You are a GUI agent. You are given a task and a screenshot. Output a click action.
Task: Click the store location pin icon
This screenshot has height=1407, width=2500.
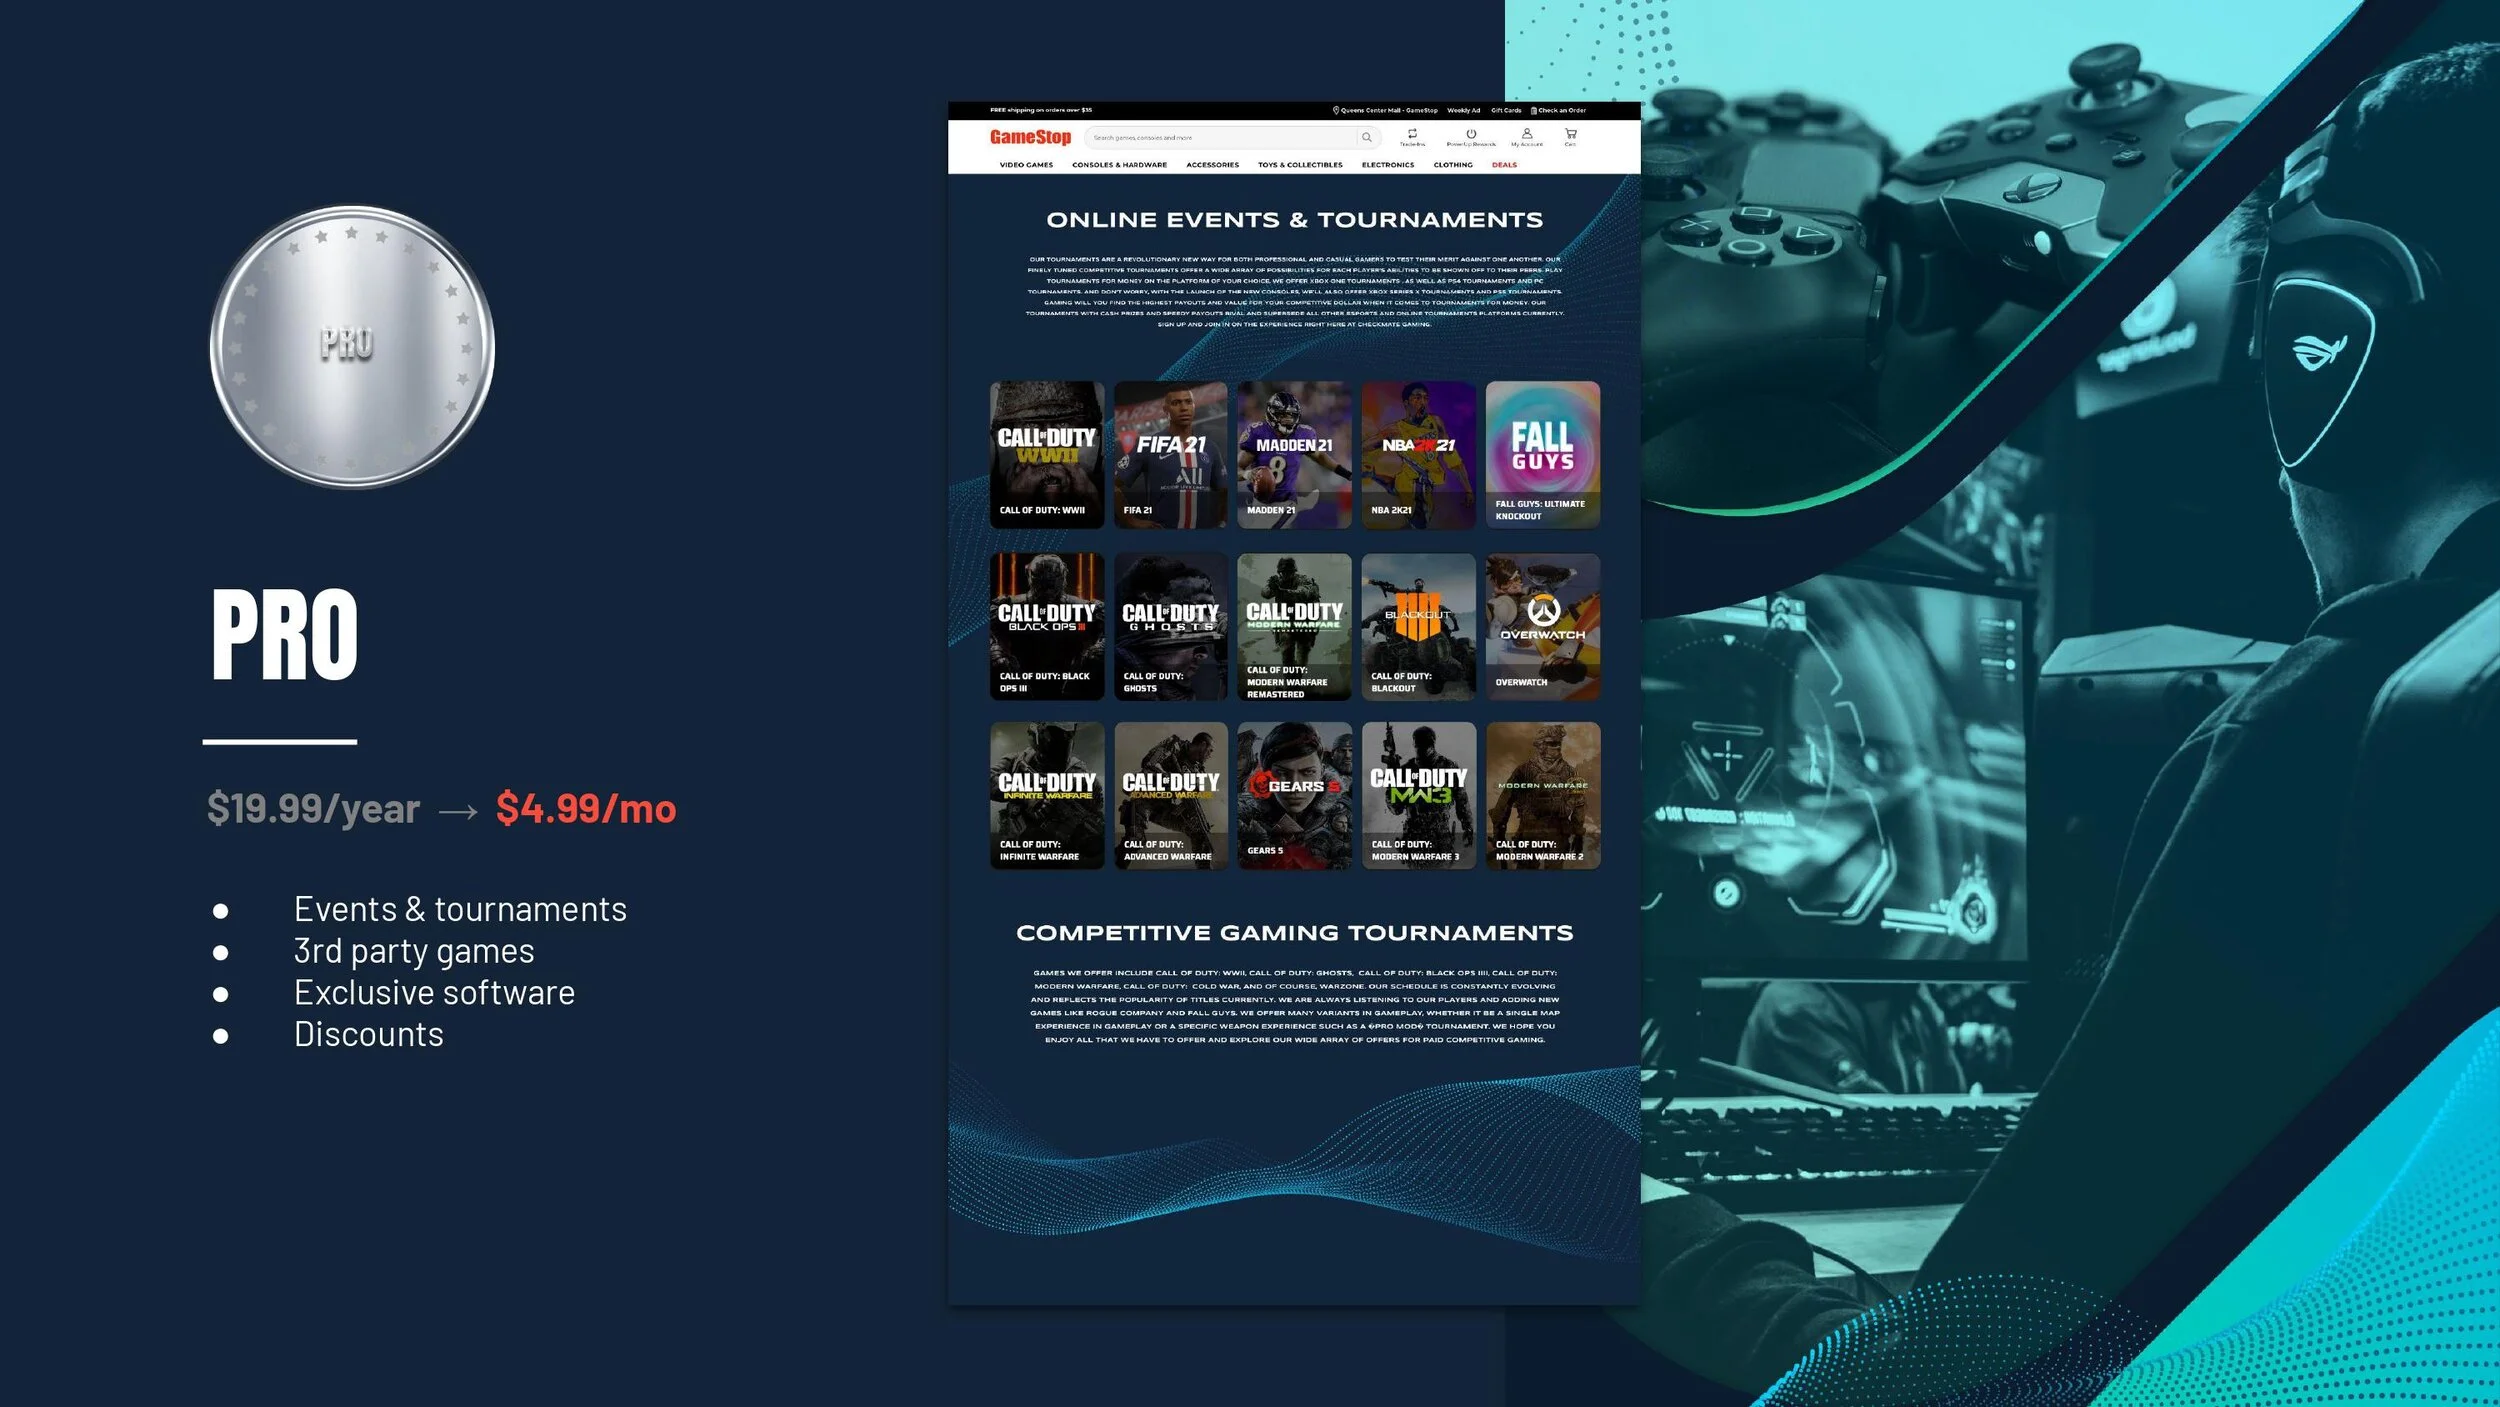1335,111
